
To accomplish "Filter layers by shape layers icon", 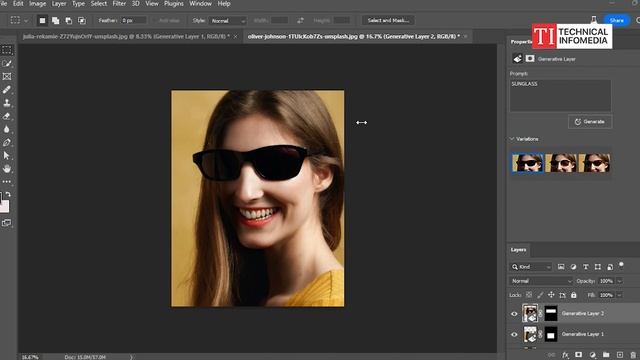I will pyautogui.click(x=598, y=267).
